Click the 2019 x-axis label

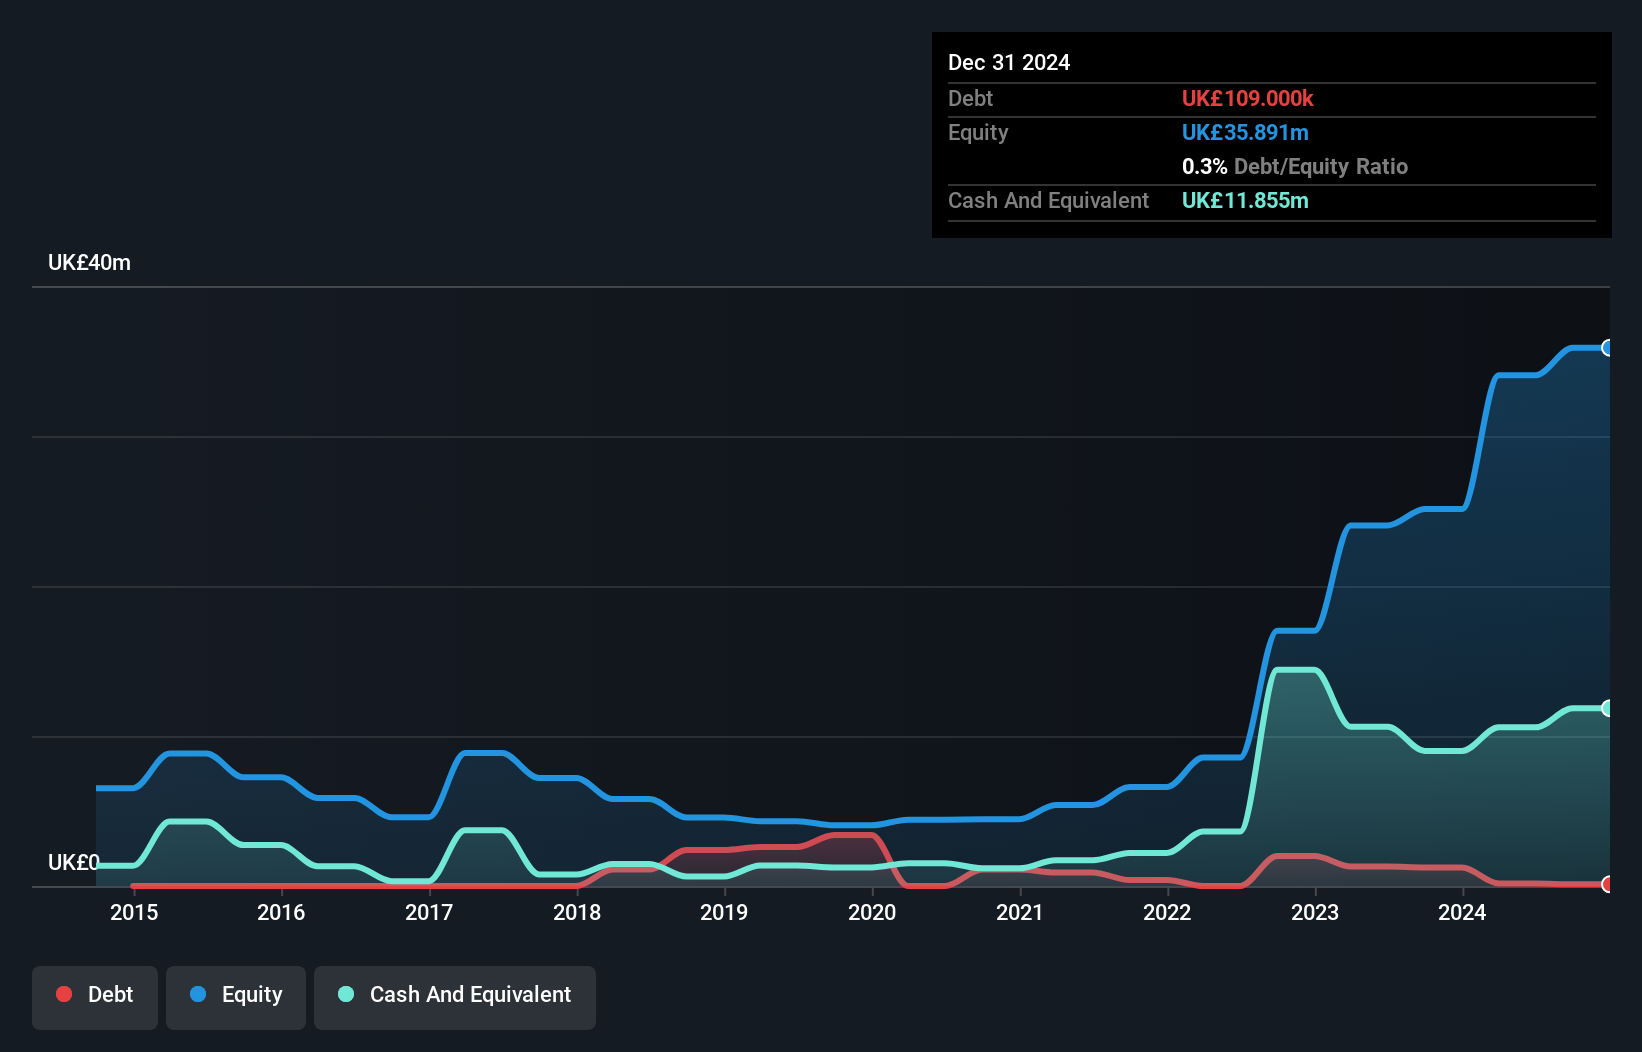pyautogui.click(x=724, y=912)
